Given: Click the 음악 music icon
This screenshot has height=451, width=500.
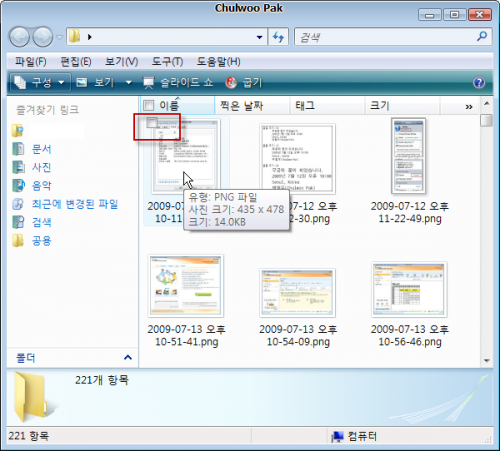Looking at the screenshot, I should (18, 186).
